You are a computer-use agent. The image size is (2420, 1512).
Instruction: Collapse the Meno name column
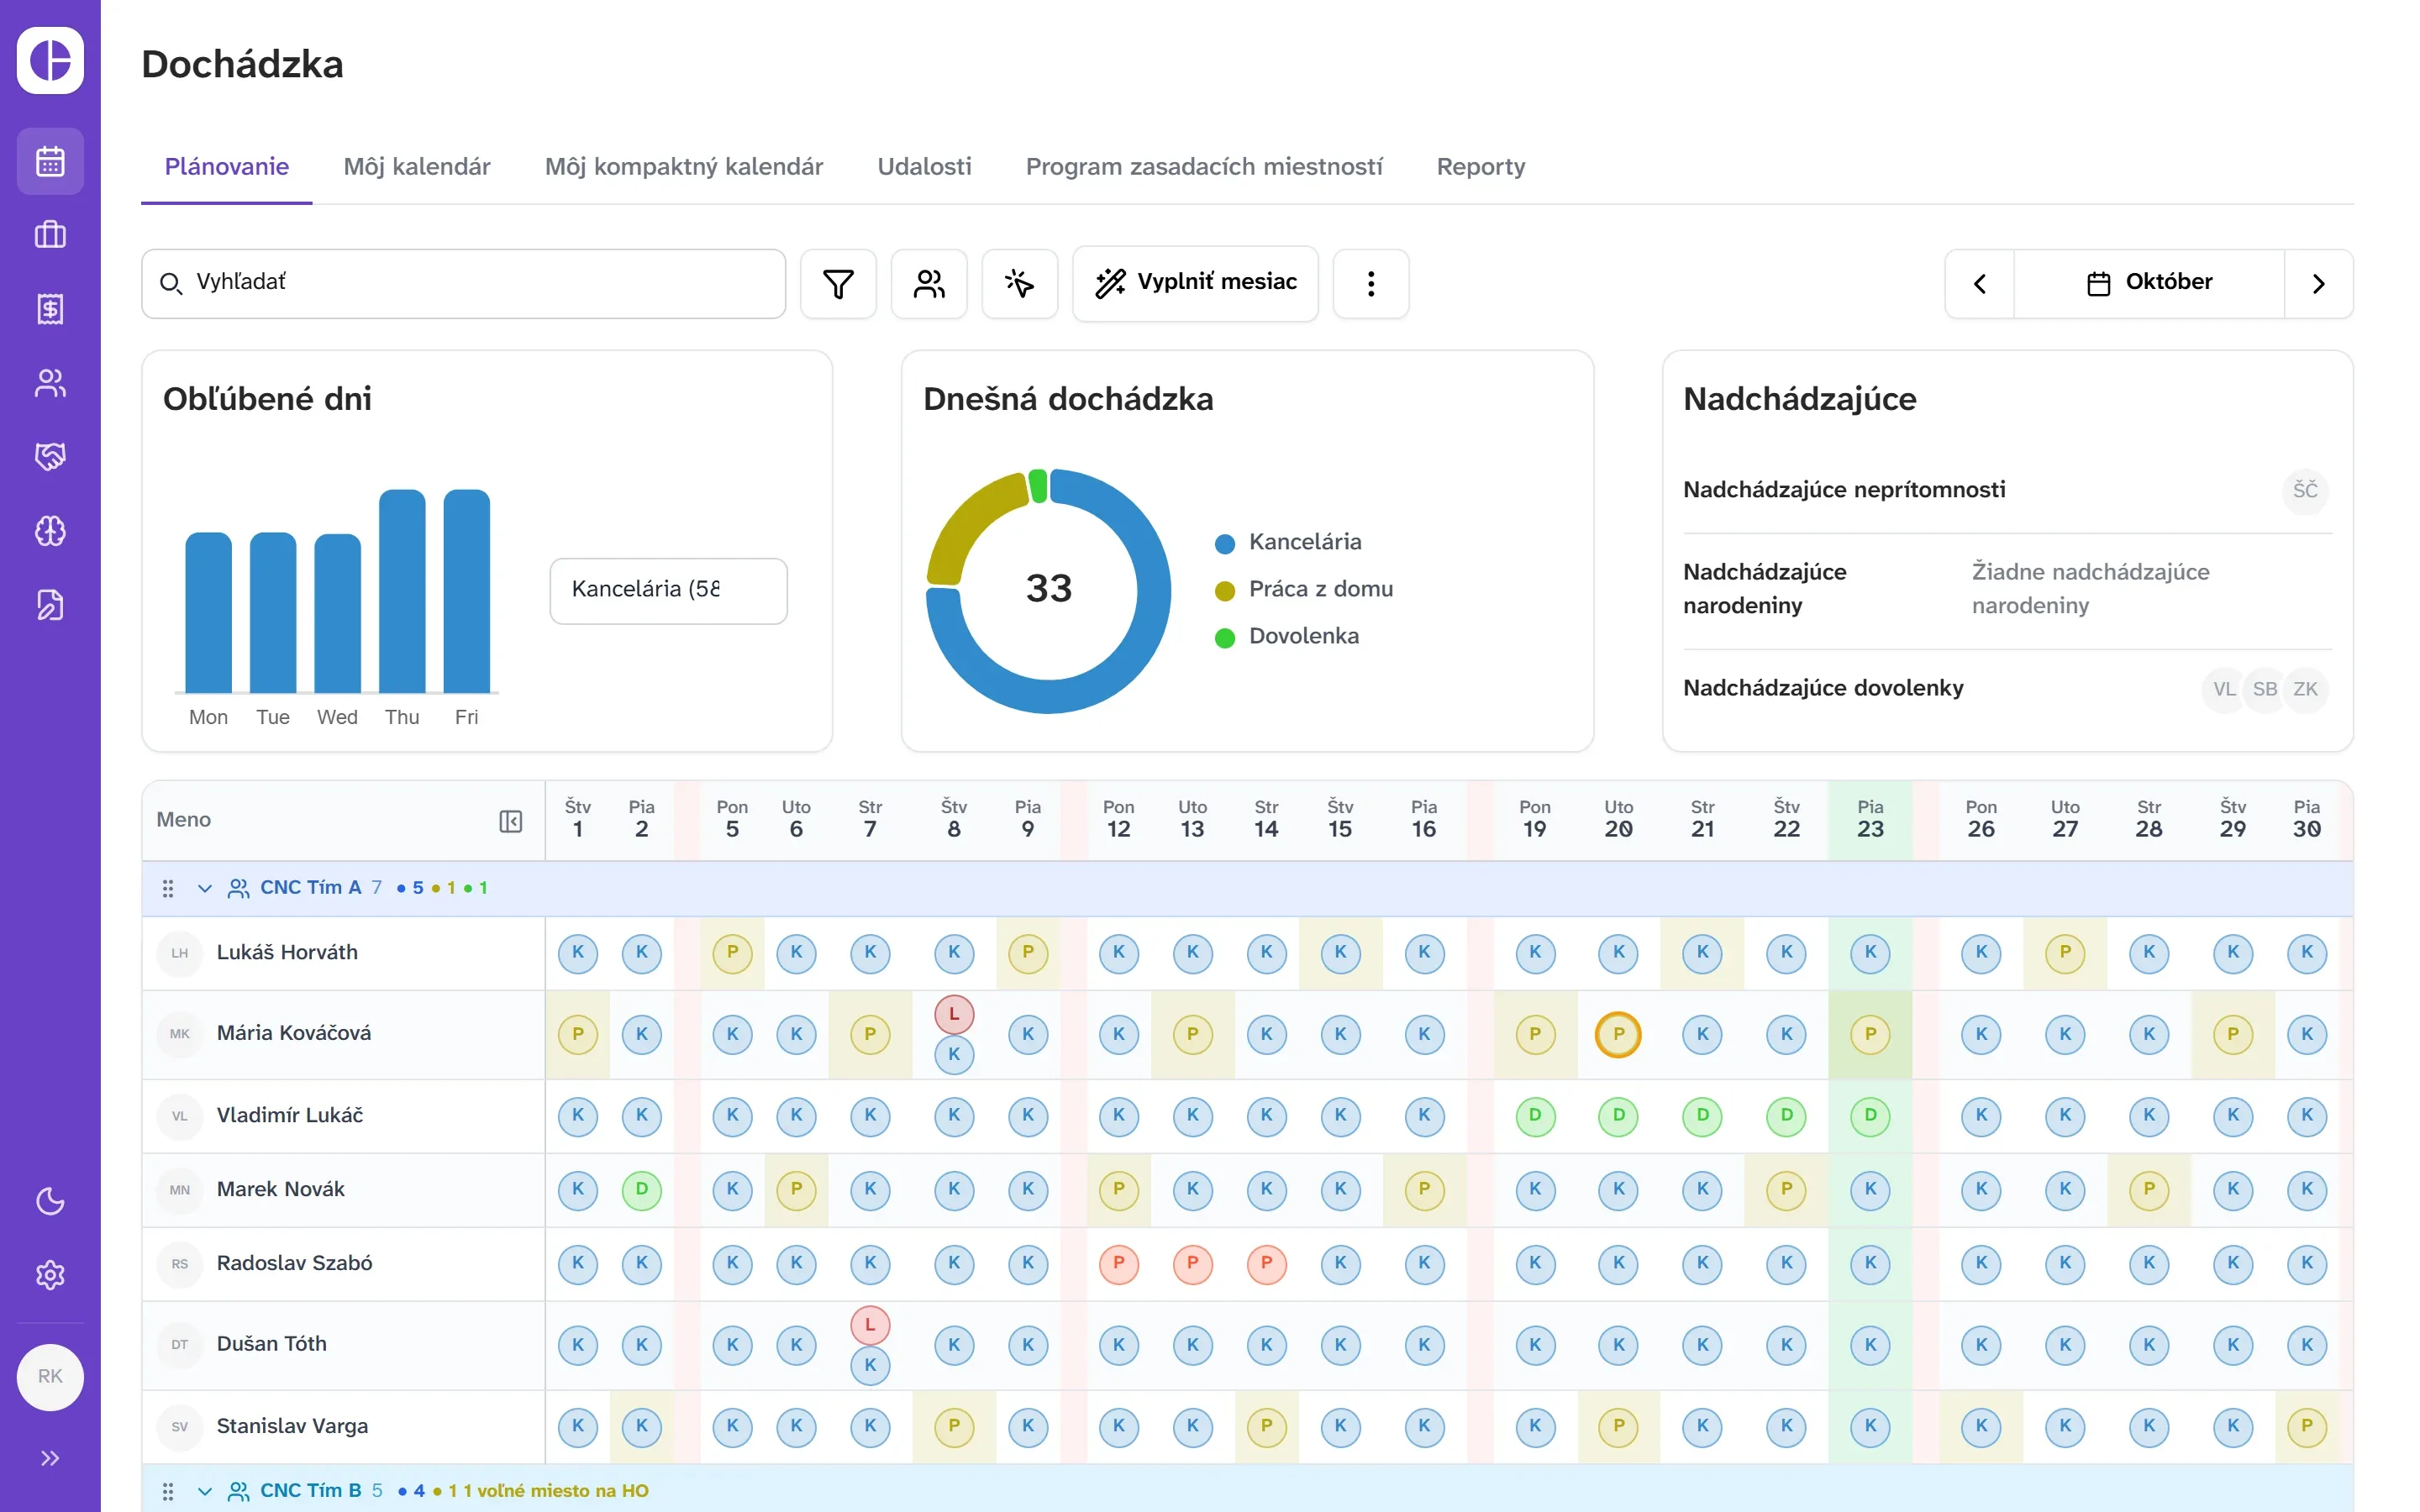510,821
